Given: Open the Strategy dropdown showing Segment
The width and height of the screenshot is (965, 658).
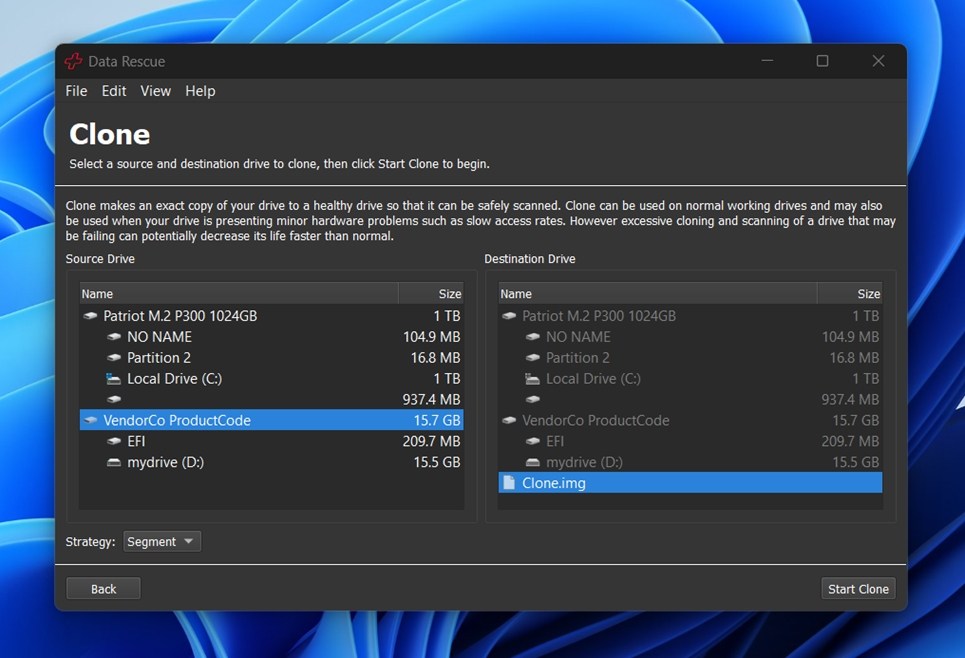Looking at the screenshot, I should click(162, 542).
